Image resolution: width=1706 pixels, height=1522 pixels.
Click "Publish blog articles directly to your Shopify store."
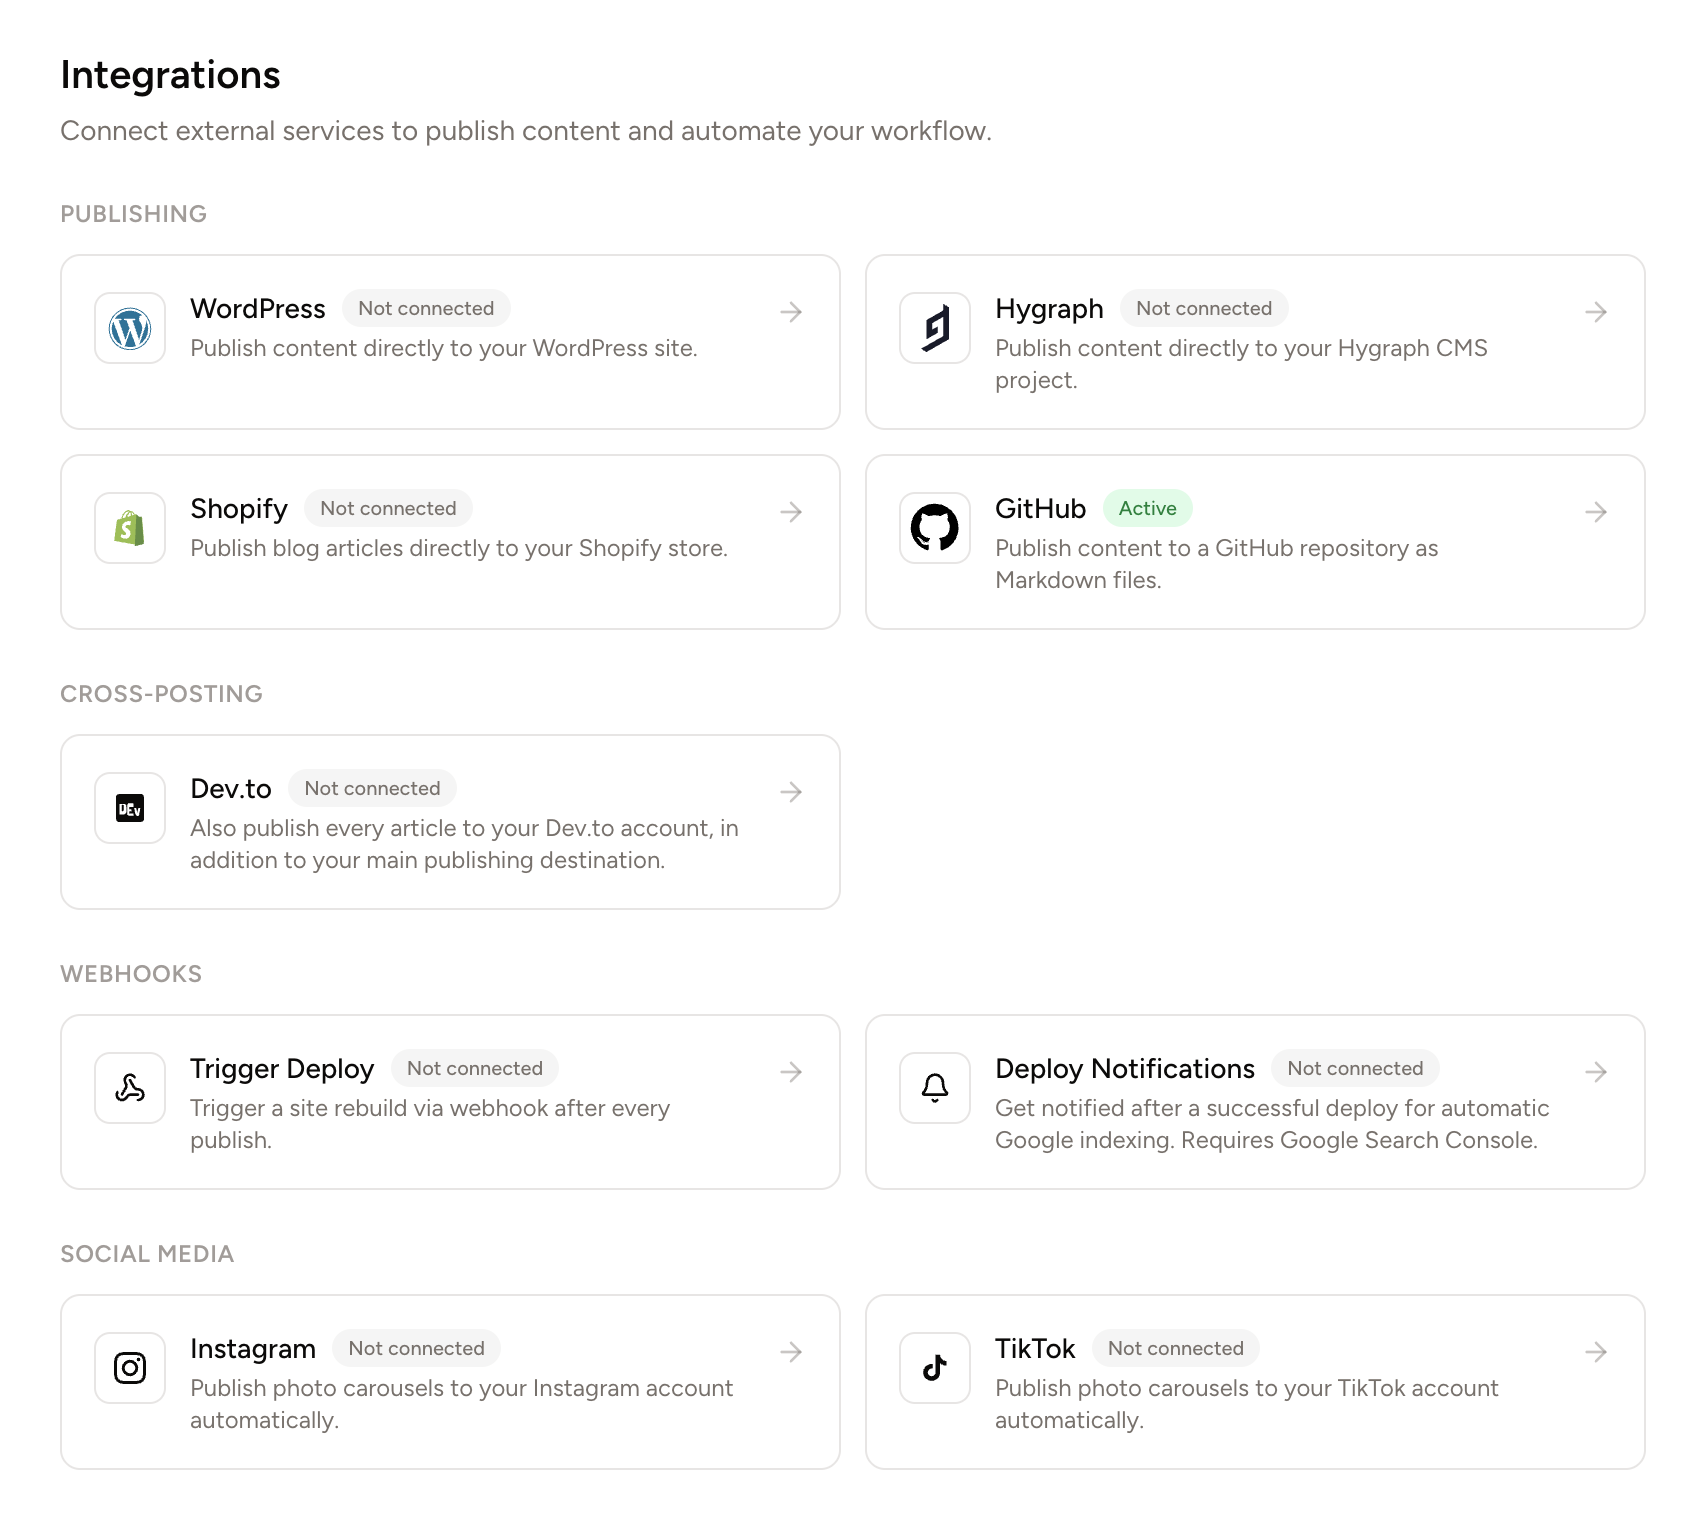pos(459,548)
